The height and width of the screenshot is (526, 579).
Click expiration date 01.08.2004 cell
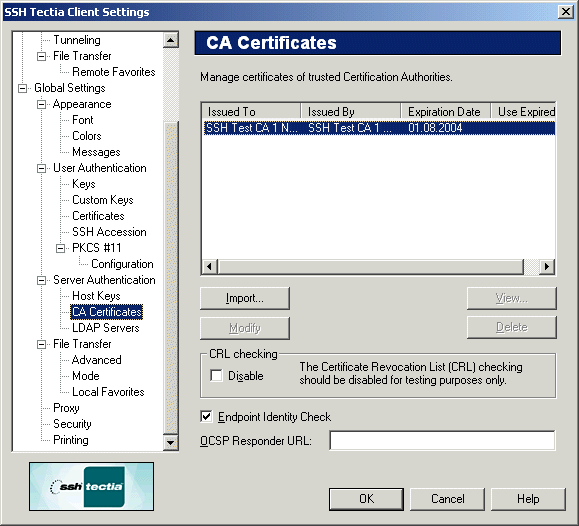pyautogui.click(x=435, y=128)
